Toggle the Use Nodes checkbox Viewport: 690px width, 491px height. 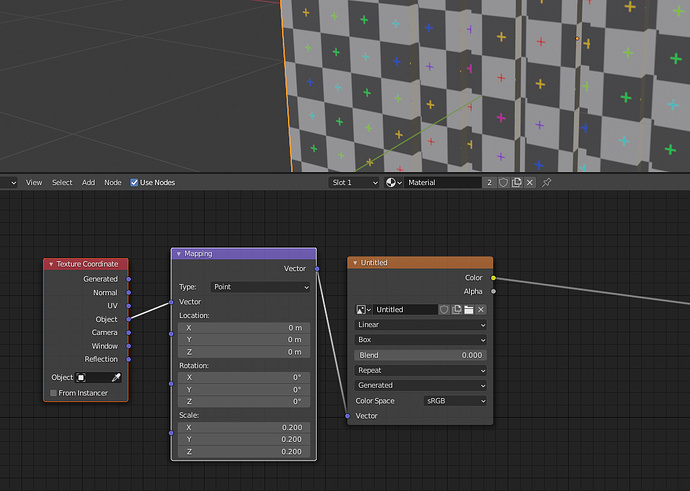[134, 182]
